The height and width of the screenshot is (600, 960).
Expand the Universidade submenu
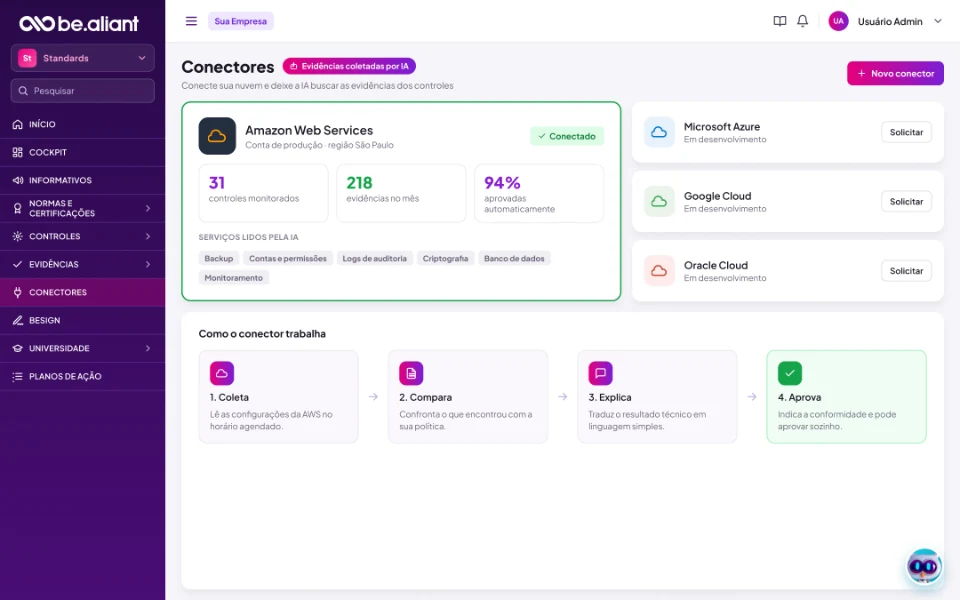148,348
